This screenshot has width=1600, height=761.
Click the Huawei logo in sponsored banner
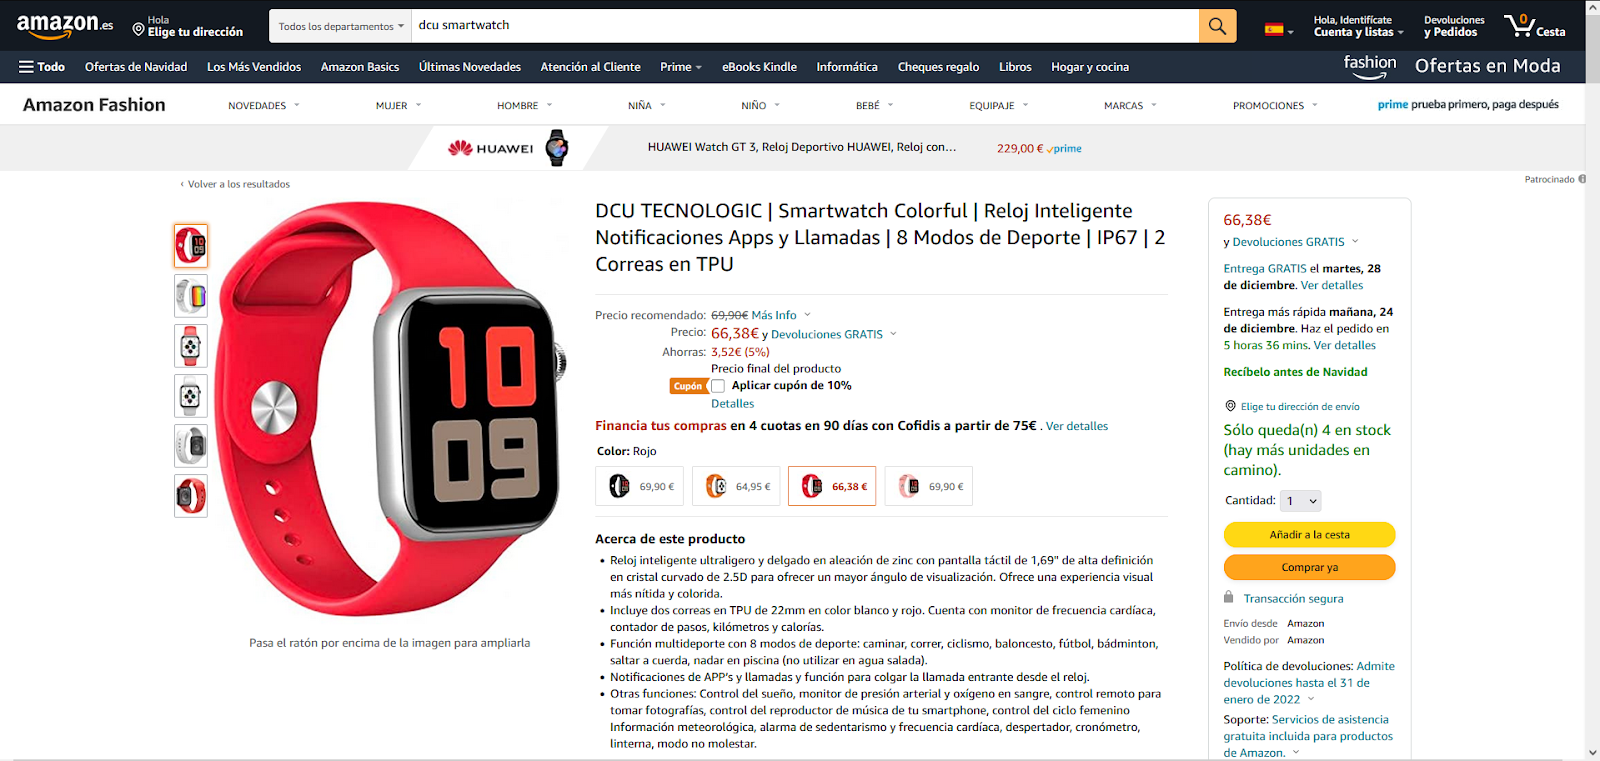[490, 148]
